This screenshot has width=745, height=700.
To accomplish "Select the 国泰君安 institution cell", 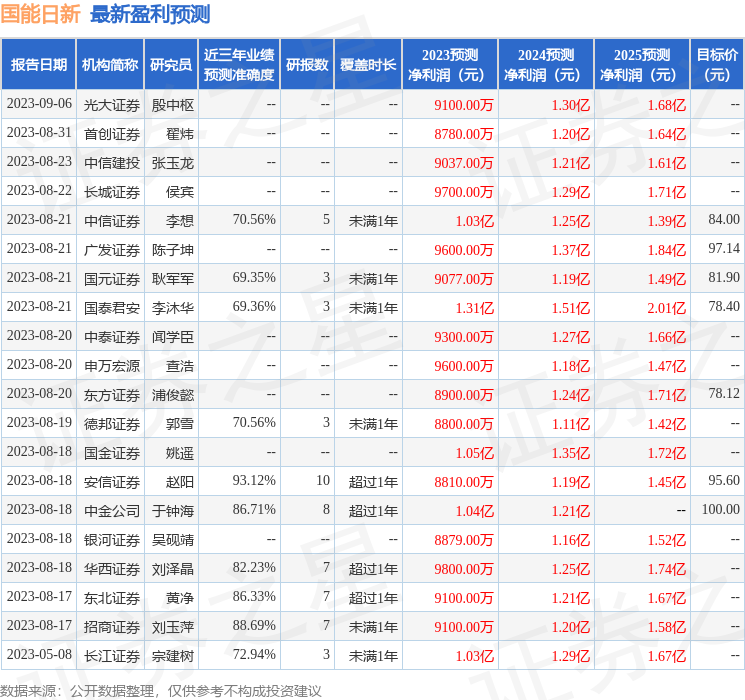I will [112, 308].
